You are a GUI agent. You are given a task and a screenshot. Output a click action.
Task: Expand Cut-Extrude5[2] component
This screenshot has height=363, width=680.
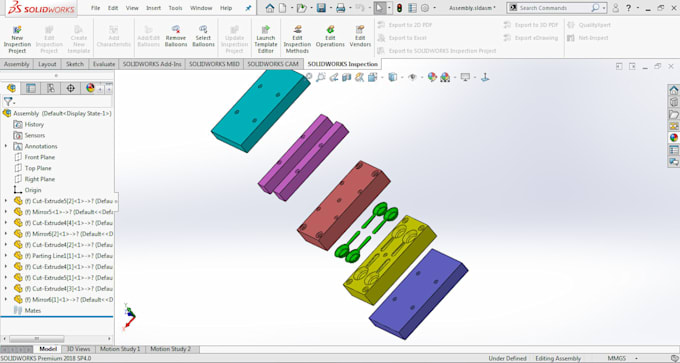pyautogui.click(x=6, y=201)
